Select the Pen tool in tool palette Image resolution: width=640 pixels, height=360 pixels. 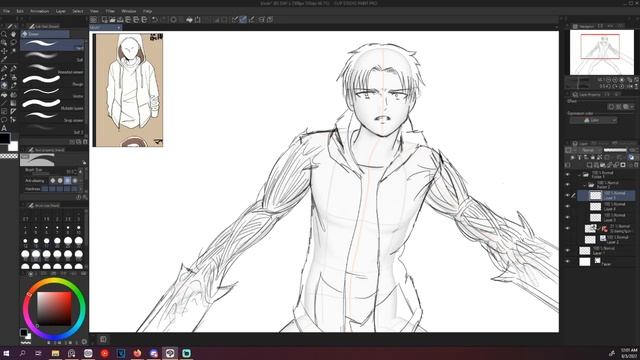click(x=4, y=69)
